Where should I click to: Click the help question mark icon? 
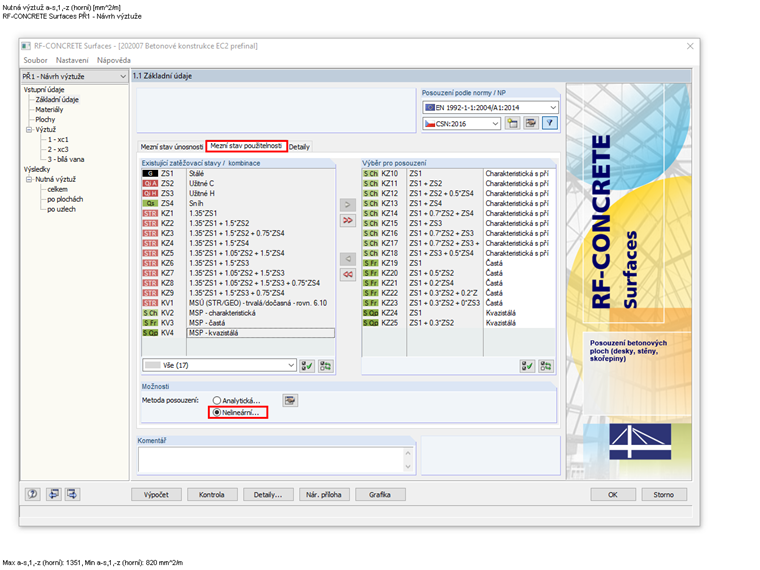[32, 494]
